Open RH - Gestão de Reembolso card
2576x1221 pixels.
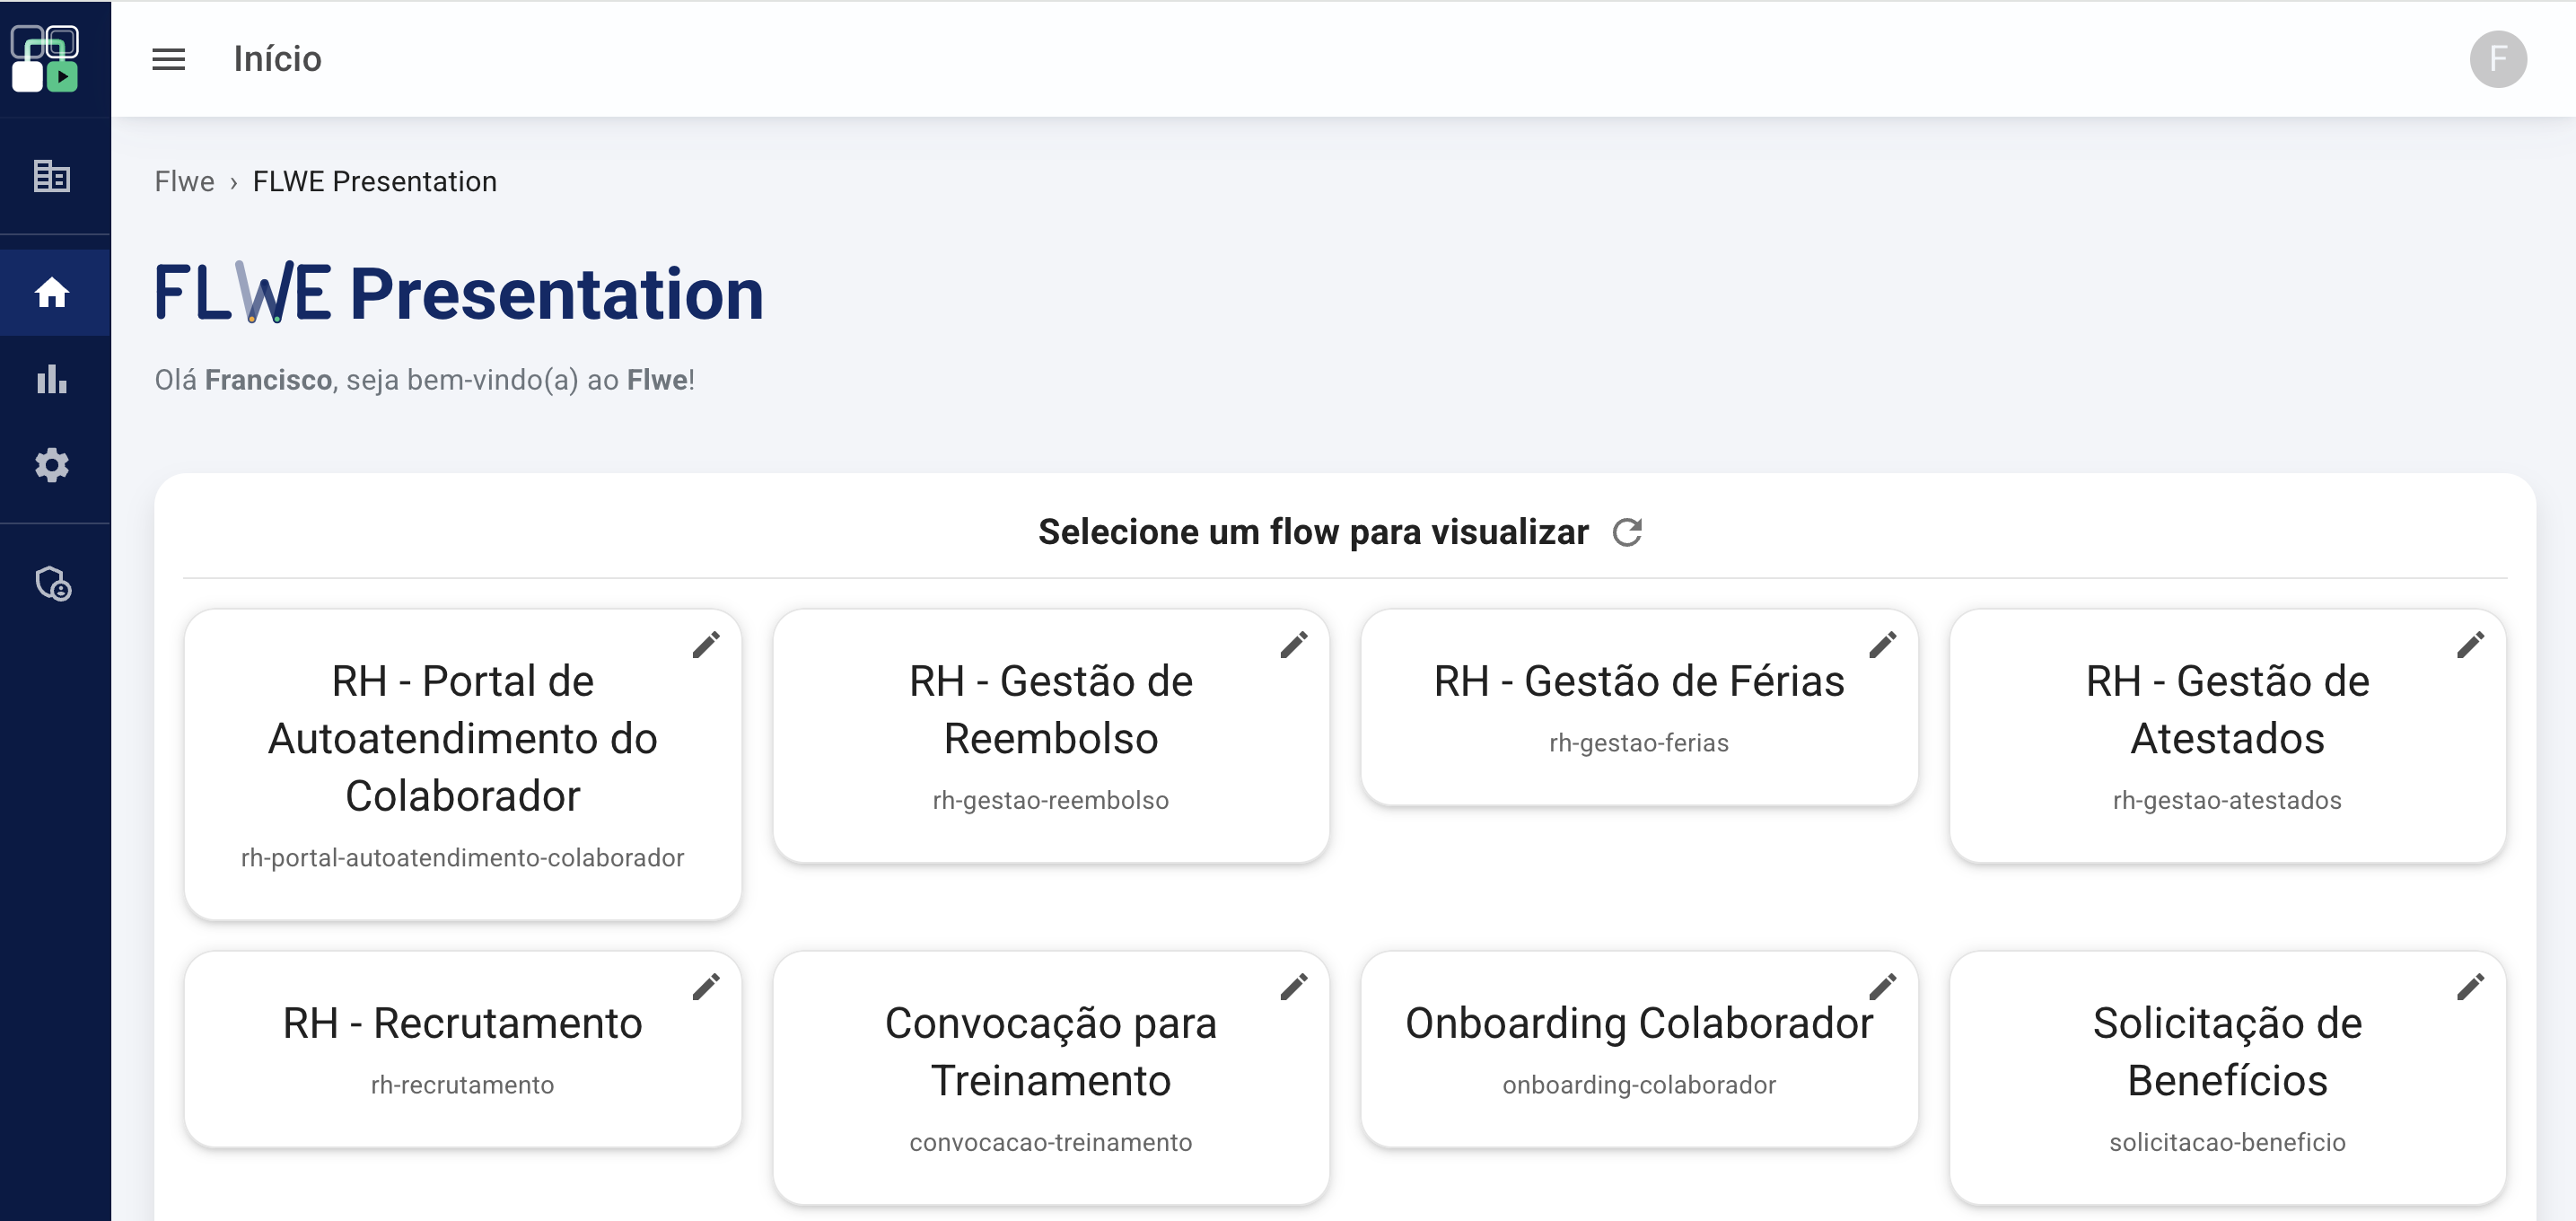(x=1051, y=736)
